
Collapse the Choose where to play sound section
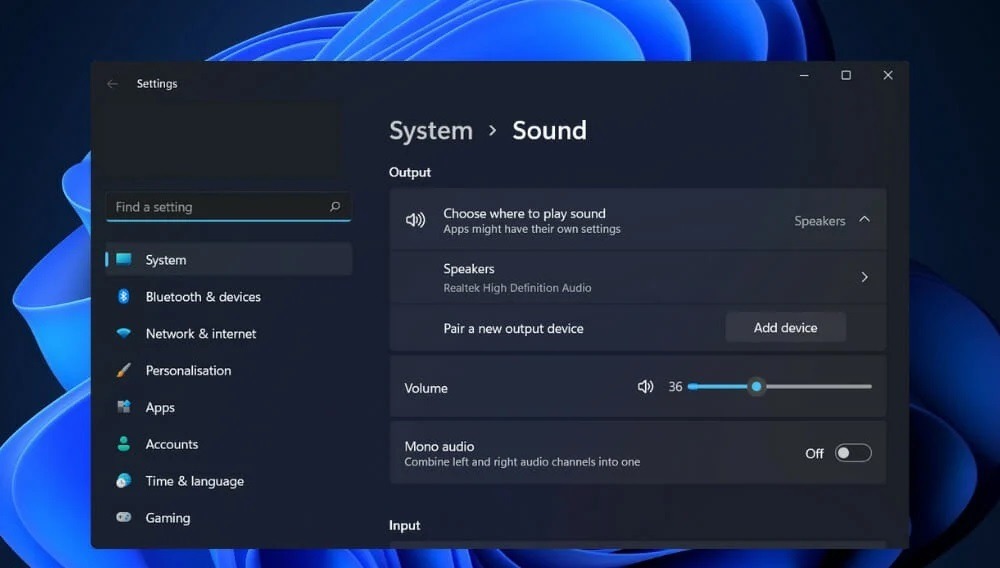864,219
